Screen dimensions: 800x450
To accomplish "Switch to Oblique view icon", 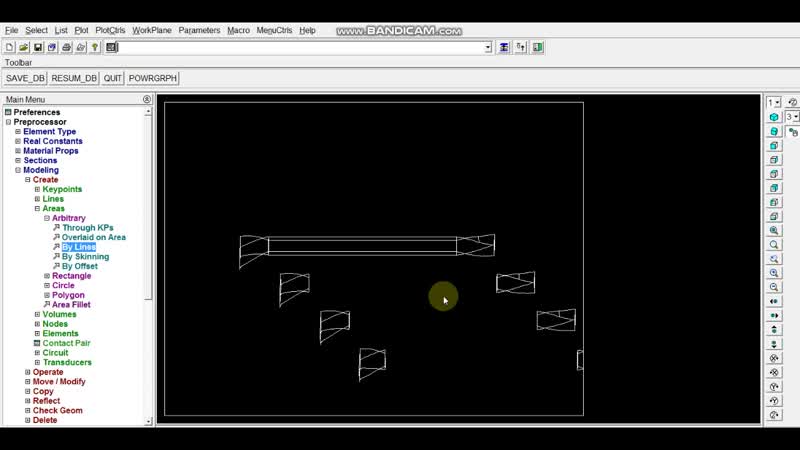I will click(774, 132).
